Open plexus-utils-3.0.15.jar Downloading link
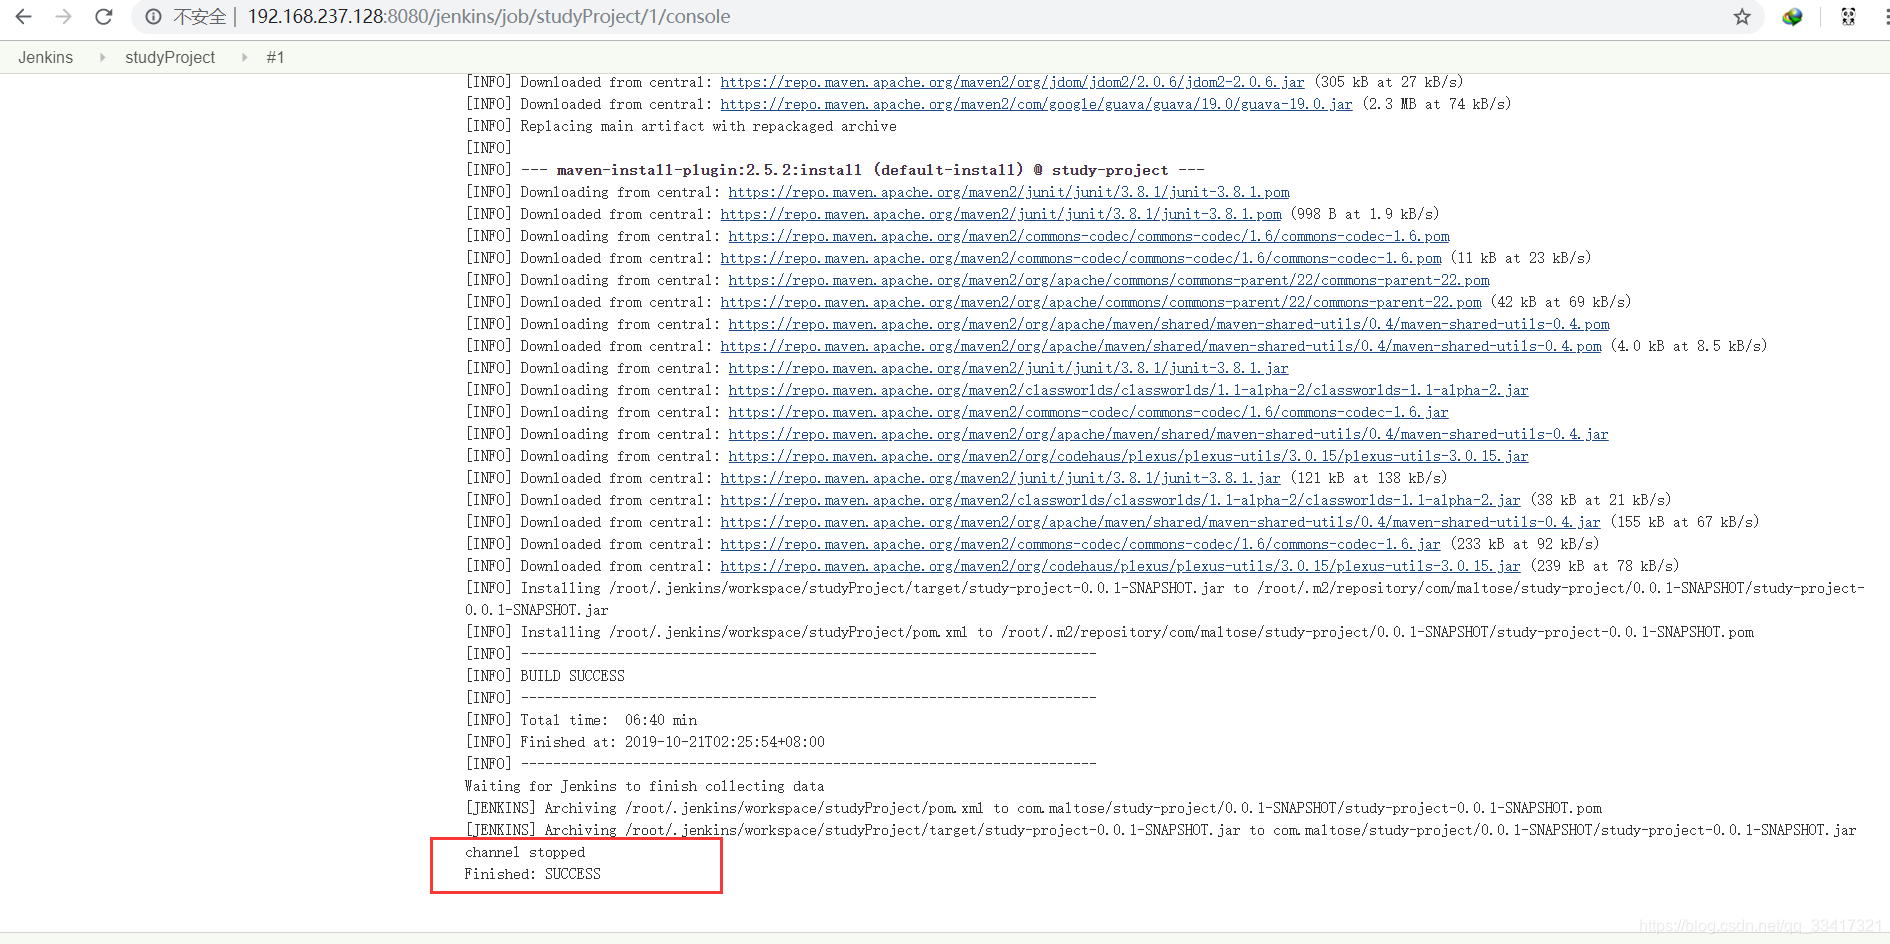Screen dimensions: 1890x944 pyautogui.click(x=1128, y=456)
